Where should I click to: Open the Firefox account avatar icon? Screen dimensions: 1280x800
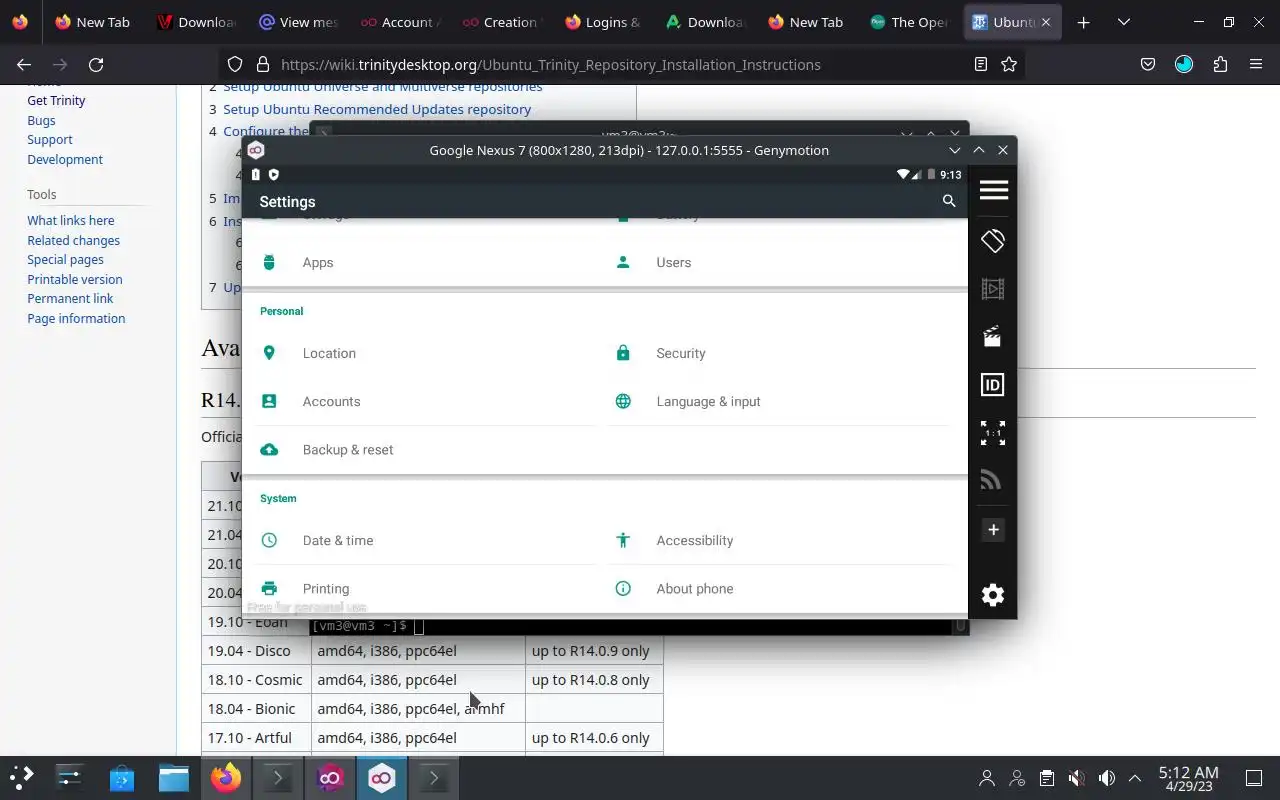(1184, 64)
